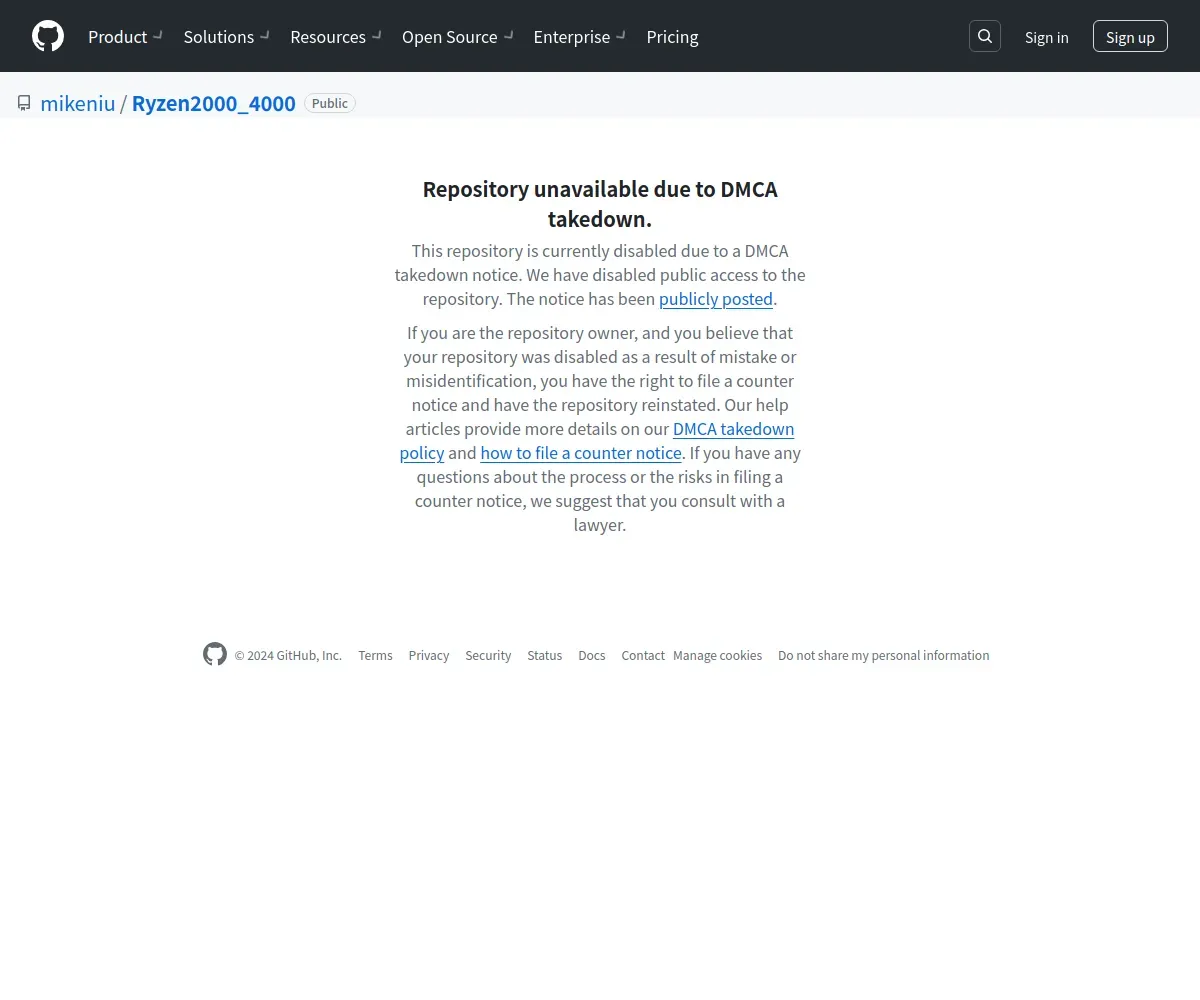Expand the Open Source menu

pos(457,37)
